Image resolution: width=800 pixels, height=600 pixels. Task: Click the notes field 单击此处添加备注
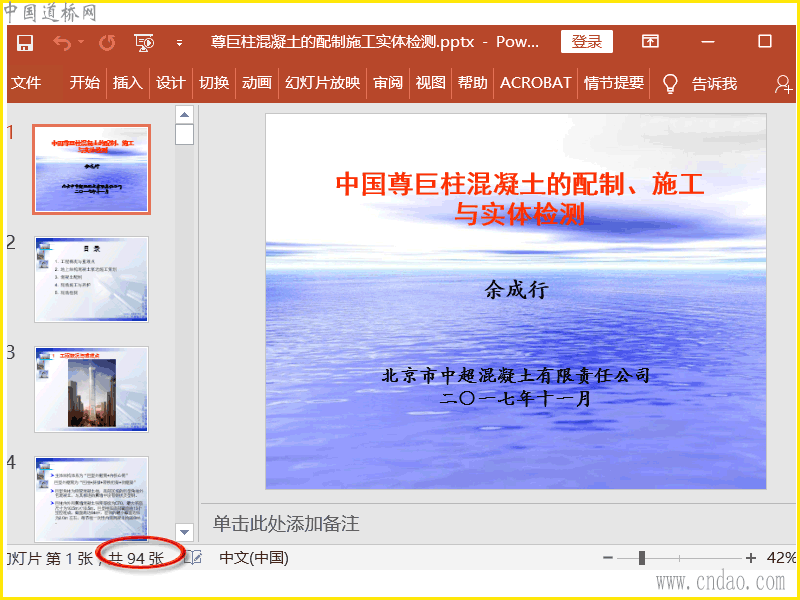click(286, 524)
